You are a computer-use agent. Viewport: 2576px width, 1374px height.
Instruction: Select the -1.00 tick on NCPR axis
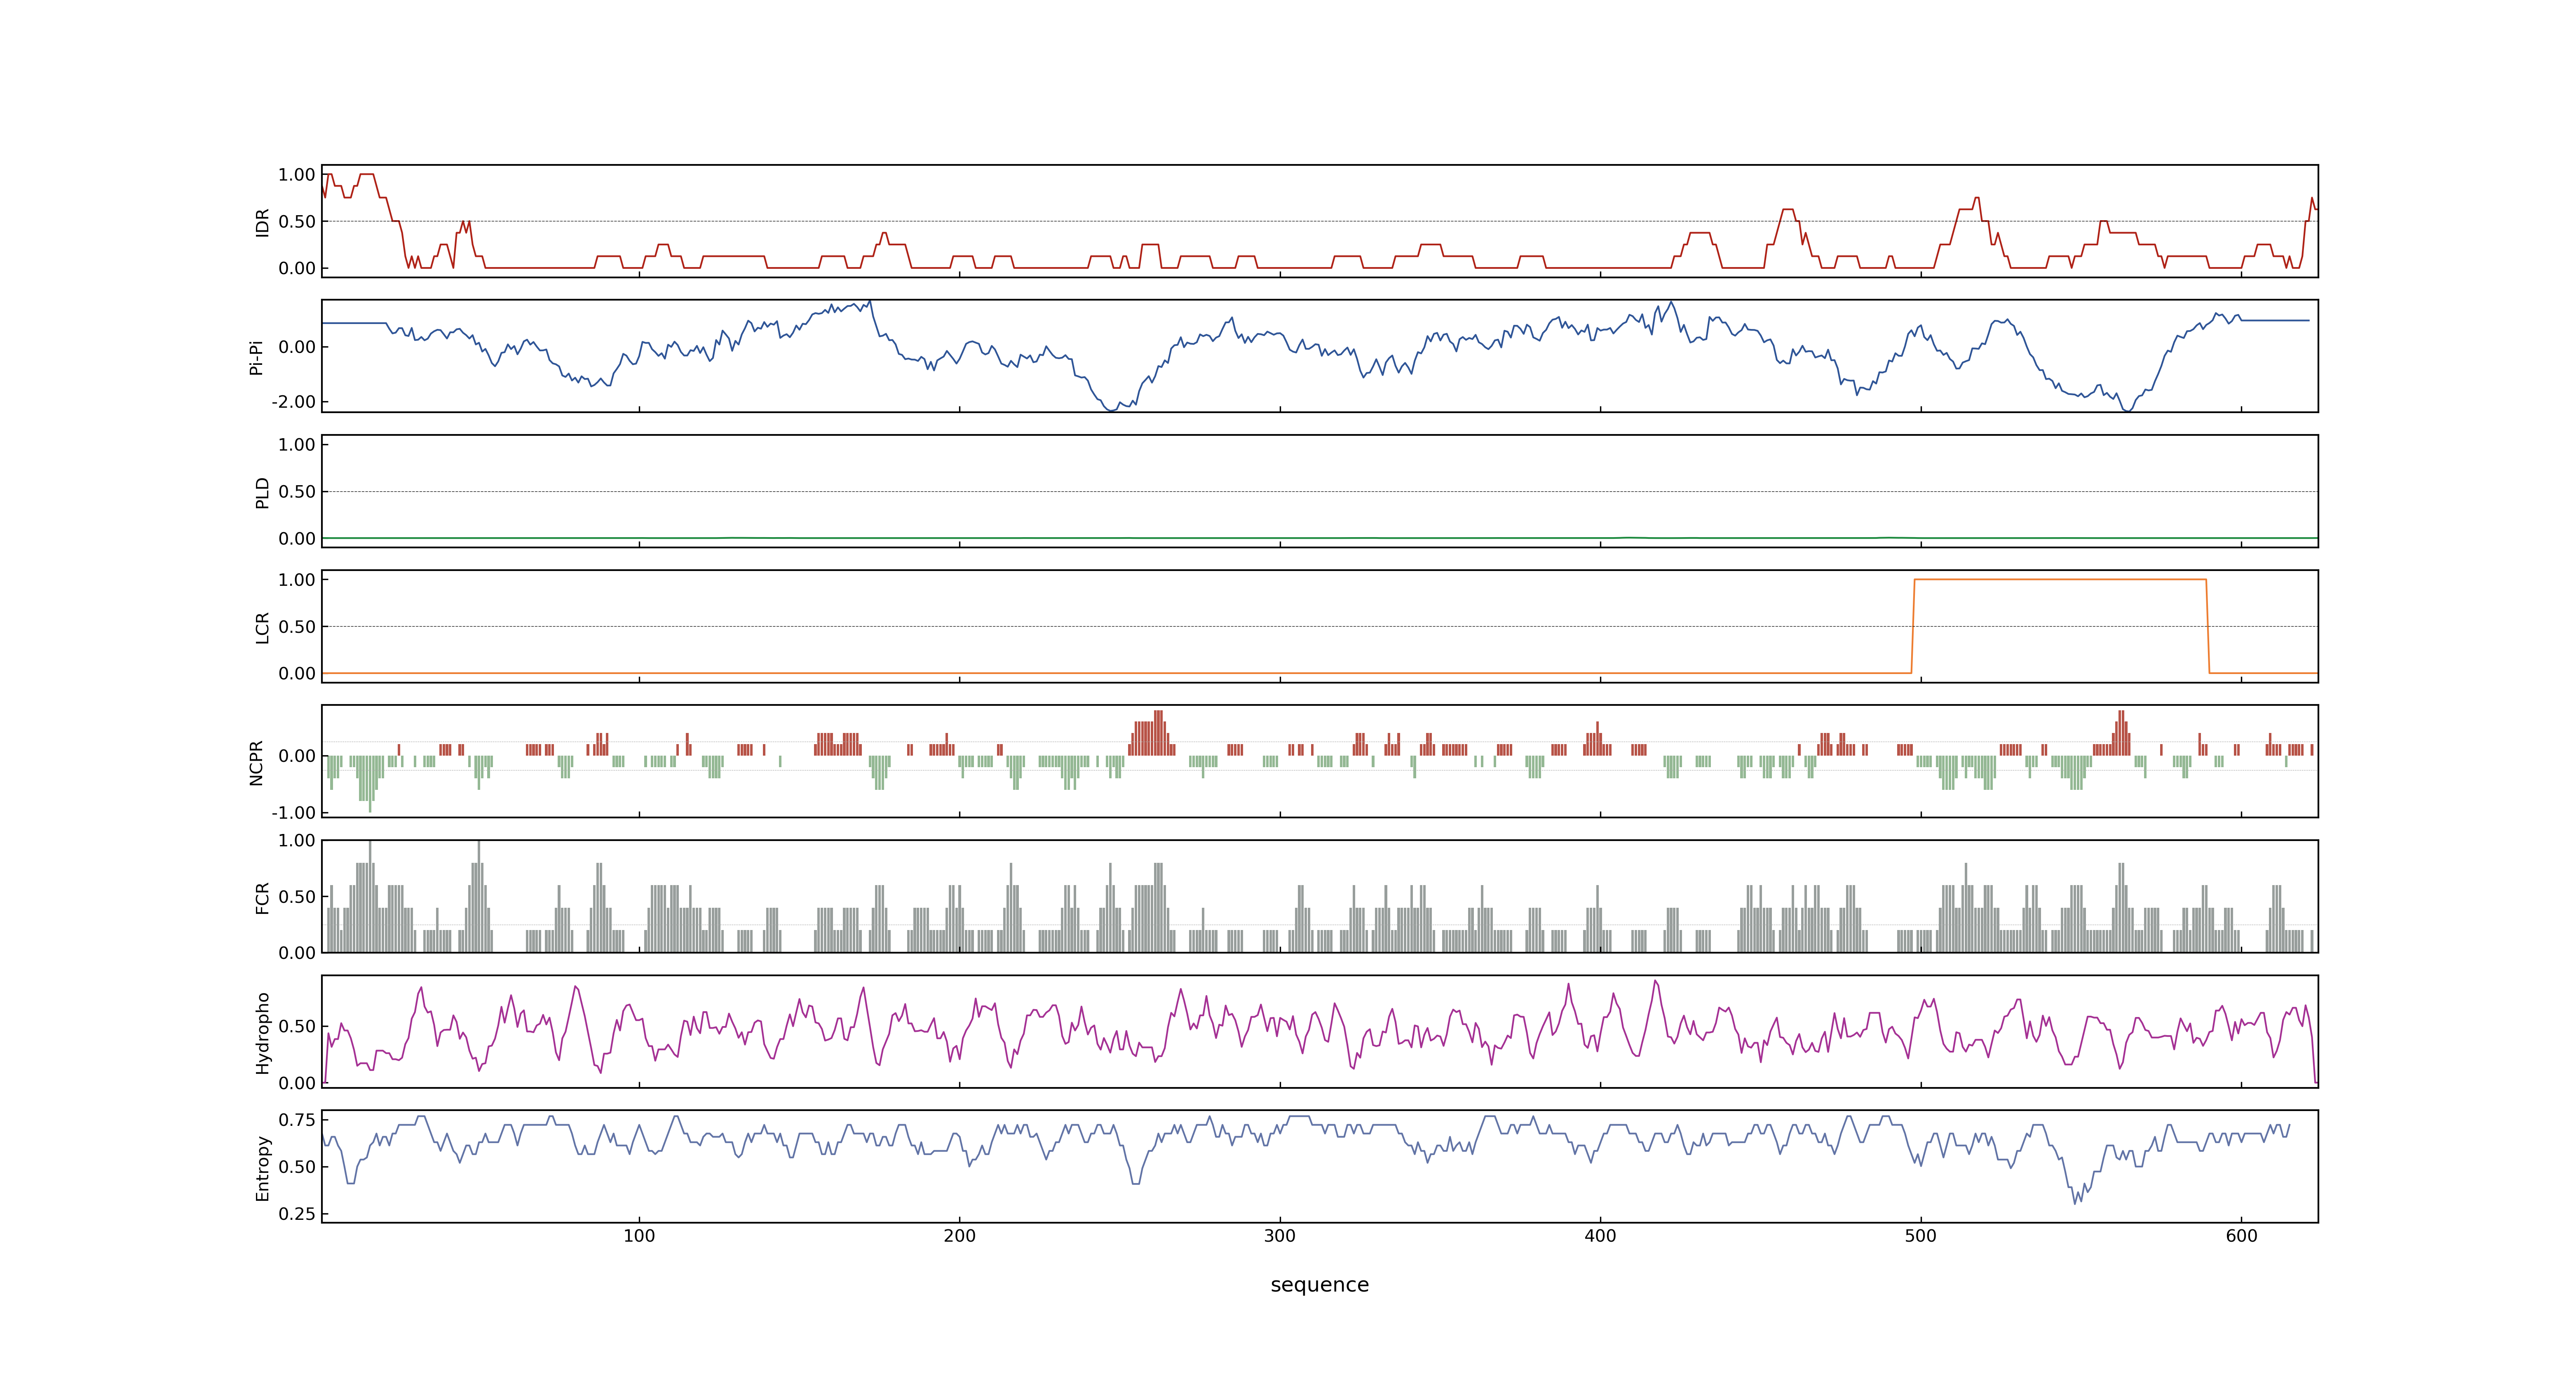pyautogui.click(x=293, y=813)
